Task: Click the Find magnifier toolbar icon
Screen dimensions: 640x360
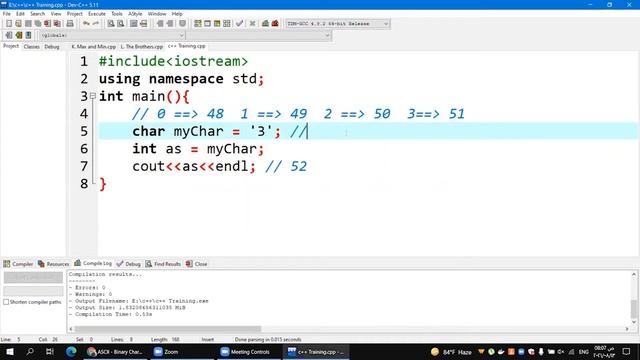Action: coord(111,24)
